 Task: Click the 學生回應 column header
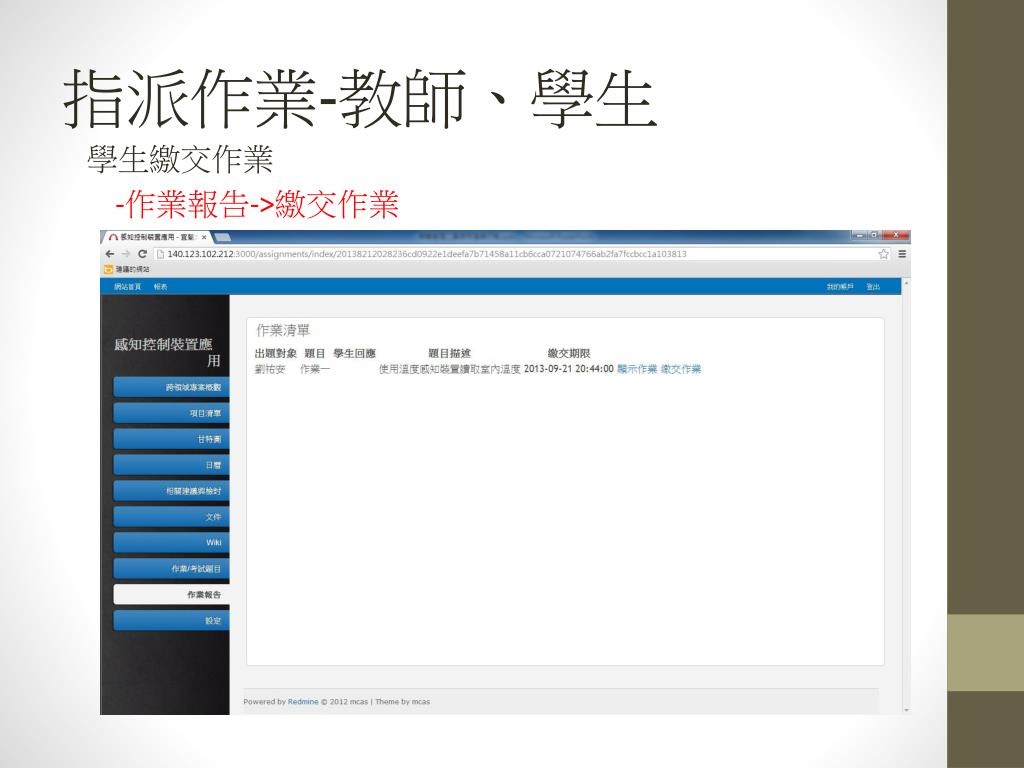pos(355,353)
